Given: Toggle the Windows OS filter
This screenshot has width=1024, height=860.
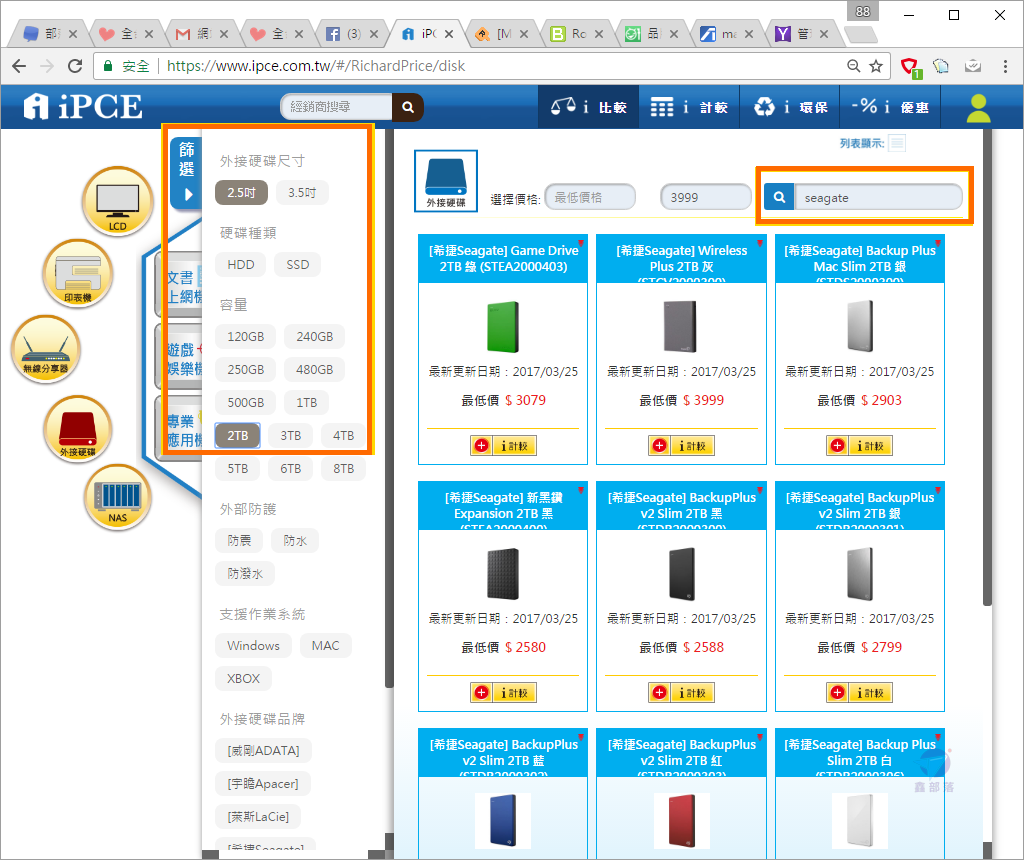Looking at the screenshot, I should [x=253, y=646].
